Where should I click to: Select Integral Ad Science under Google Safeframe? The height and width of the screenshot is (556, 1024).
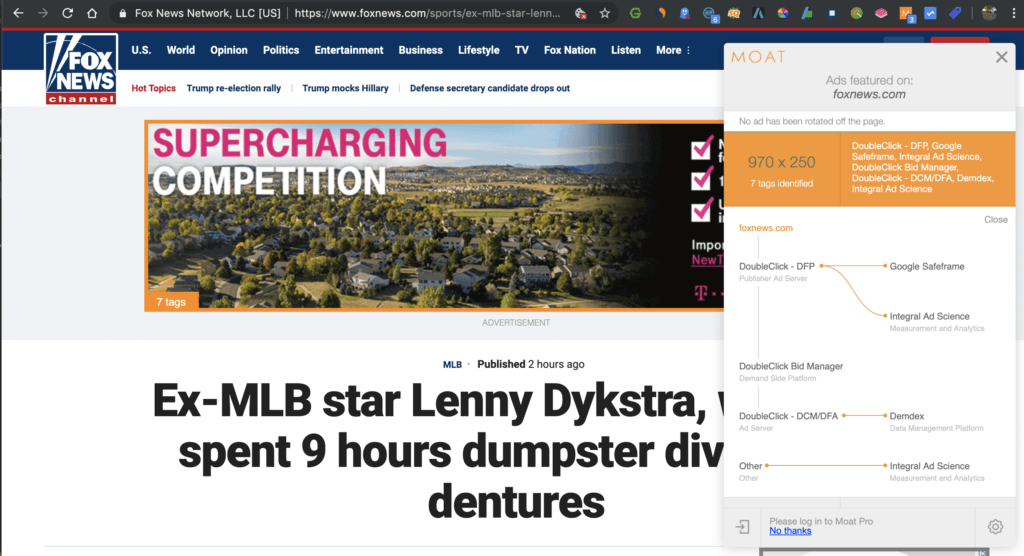click(x=929, y=316)
